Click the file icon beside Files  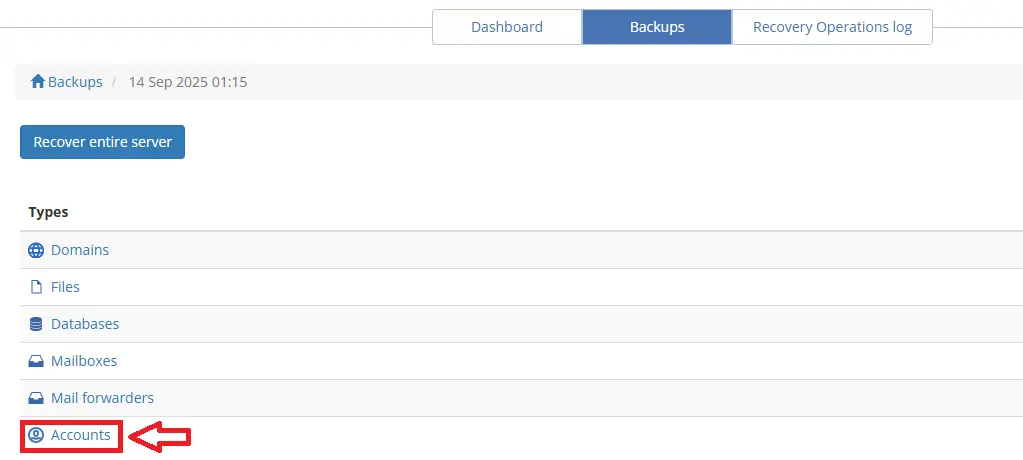37,287
